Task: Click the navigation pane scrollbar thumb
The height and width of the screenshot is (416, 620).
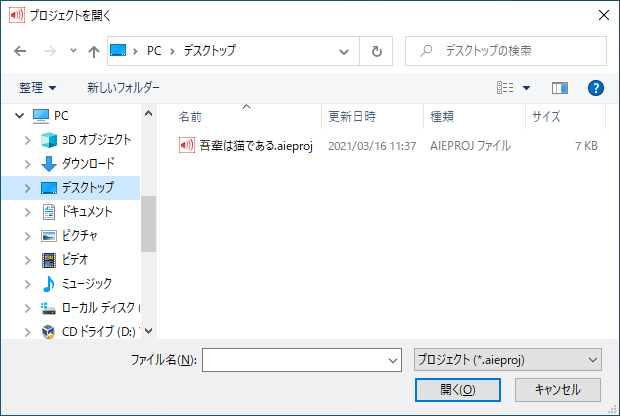Action: point(148,224)
